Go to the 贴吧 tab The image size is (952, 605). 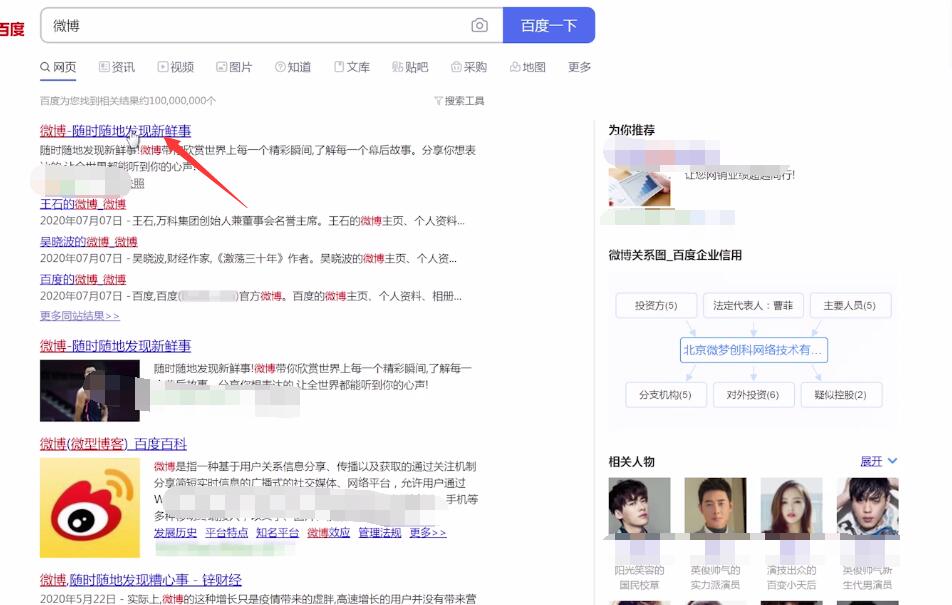(x=410, y=67)
